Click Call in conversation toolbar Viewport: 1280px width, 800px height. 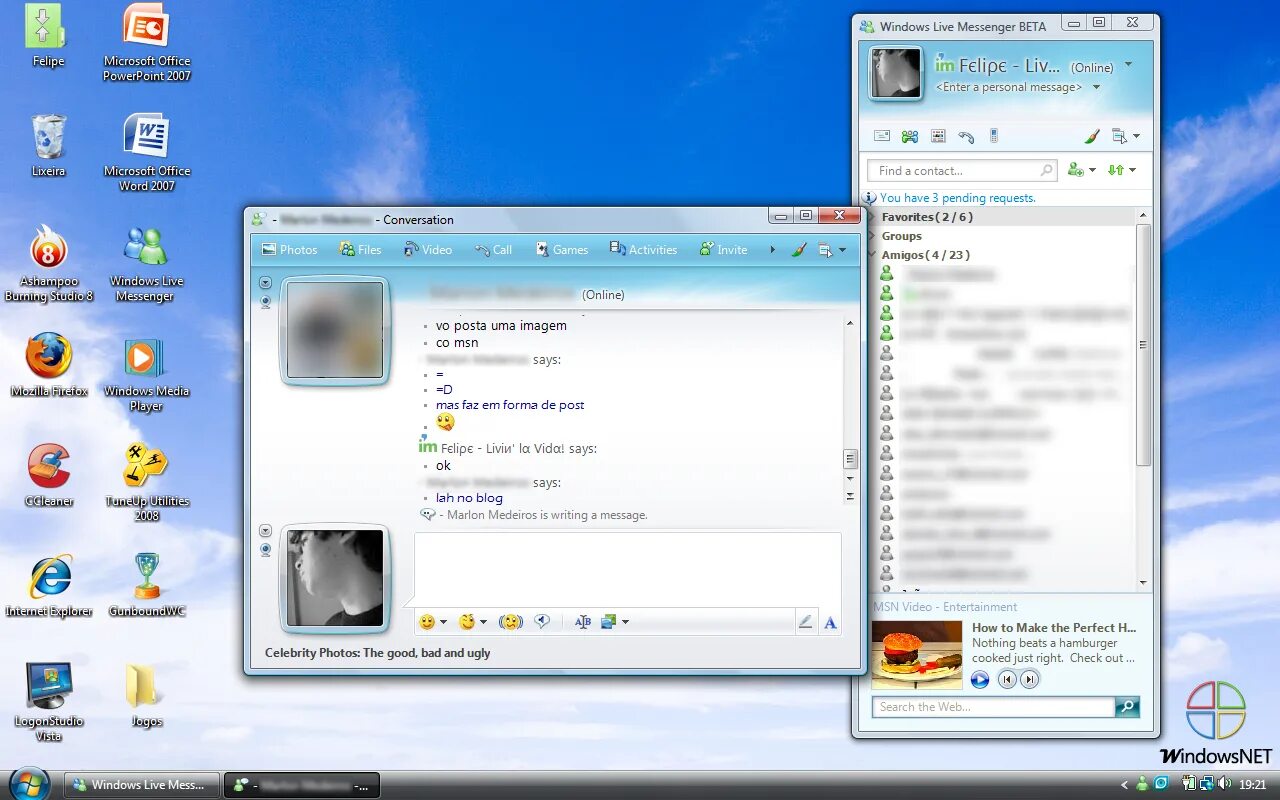pyautogui.click(x=494, y=250)
